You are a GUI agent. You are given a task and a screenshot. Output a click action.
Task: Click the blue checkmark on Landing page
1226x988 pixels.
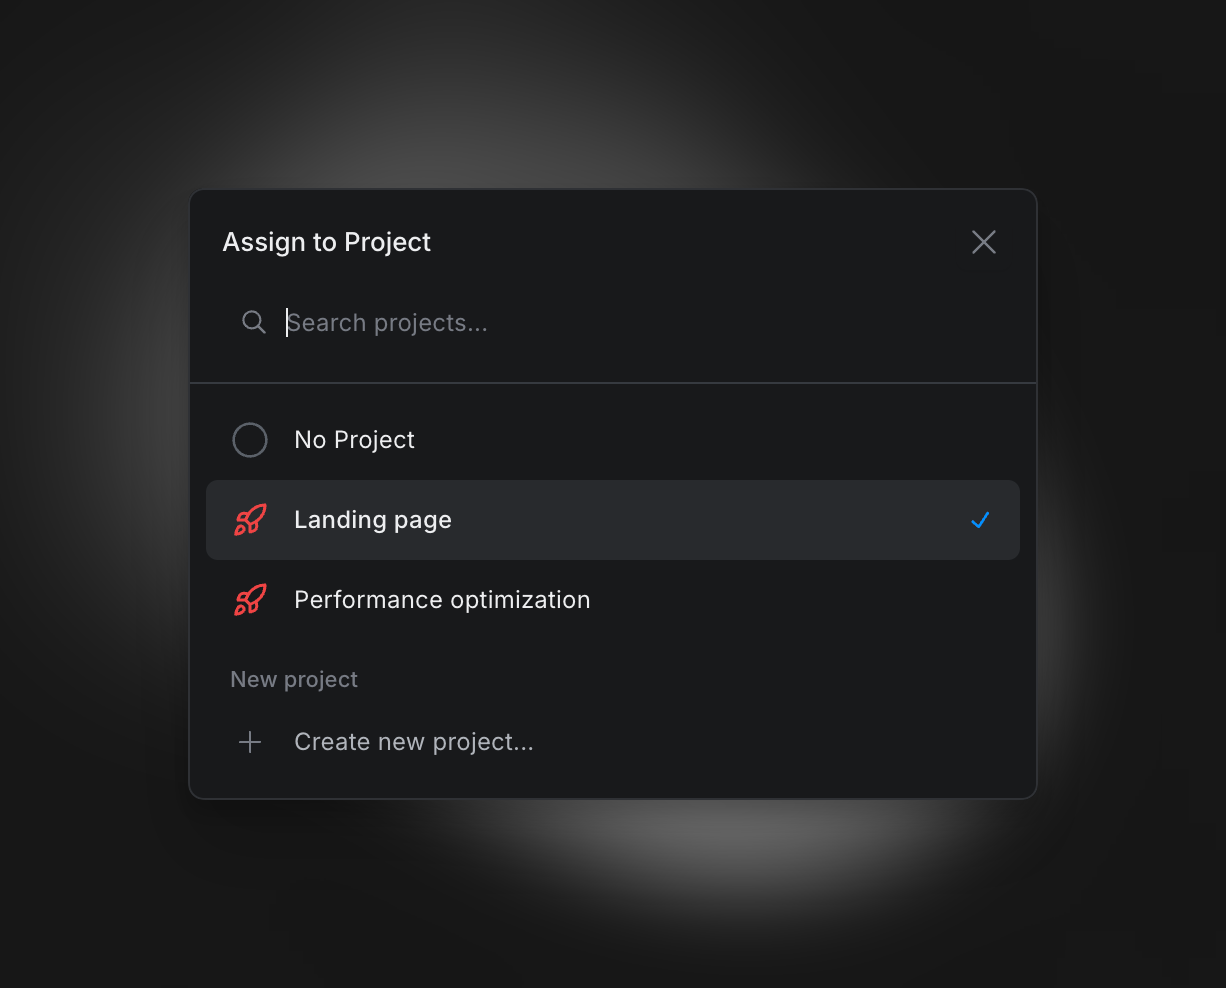tap(980, 520)
